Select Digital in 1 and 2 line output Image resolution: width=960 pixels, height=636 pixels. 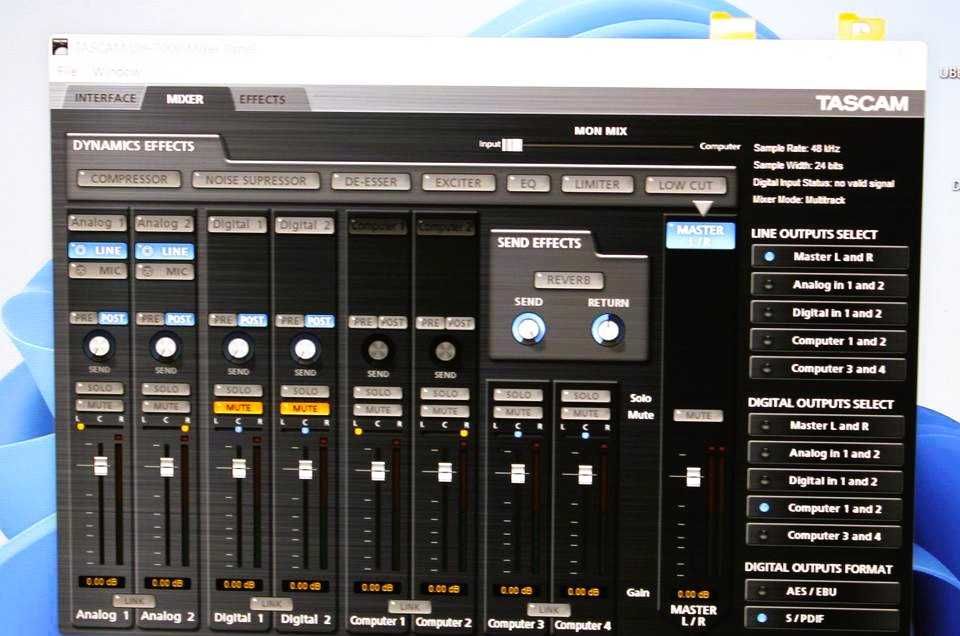point(828,313)
